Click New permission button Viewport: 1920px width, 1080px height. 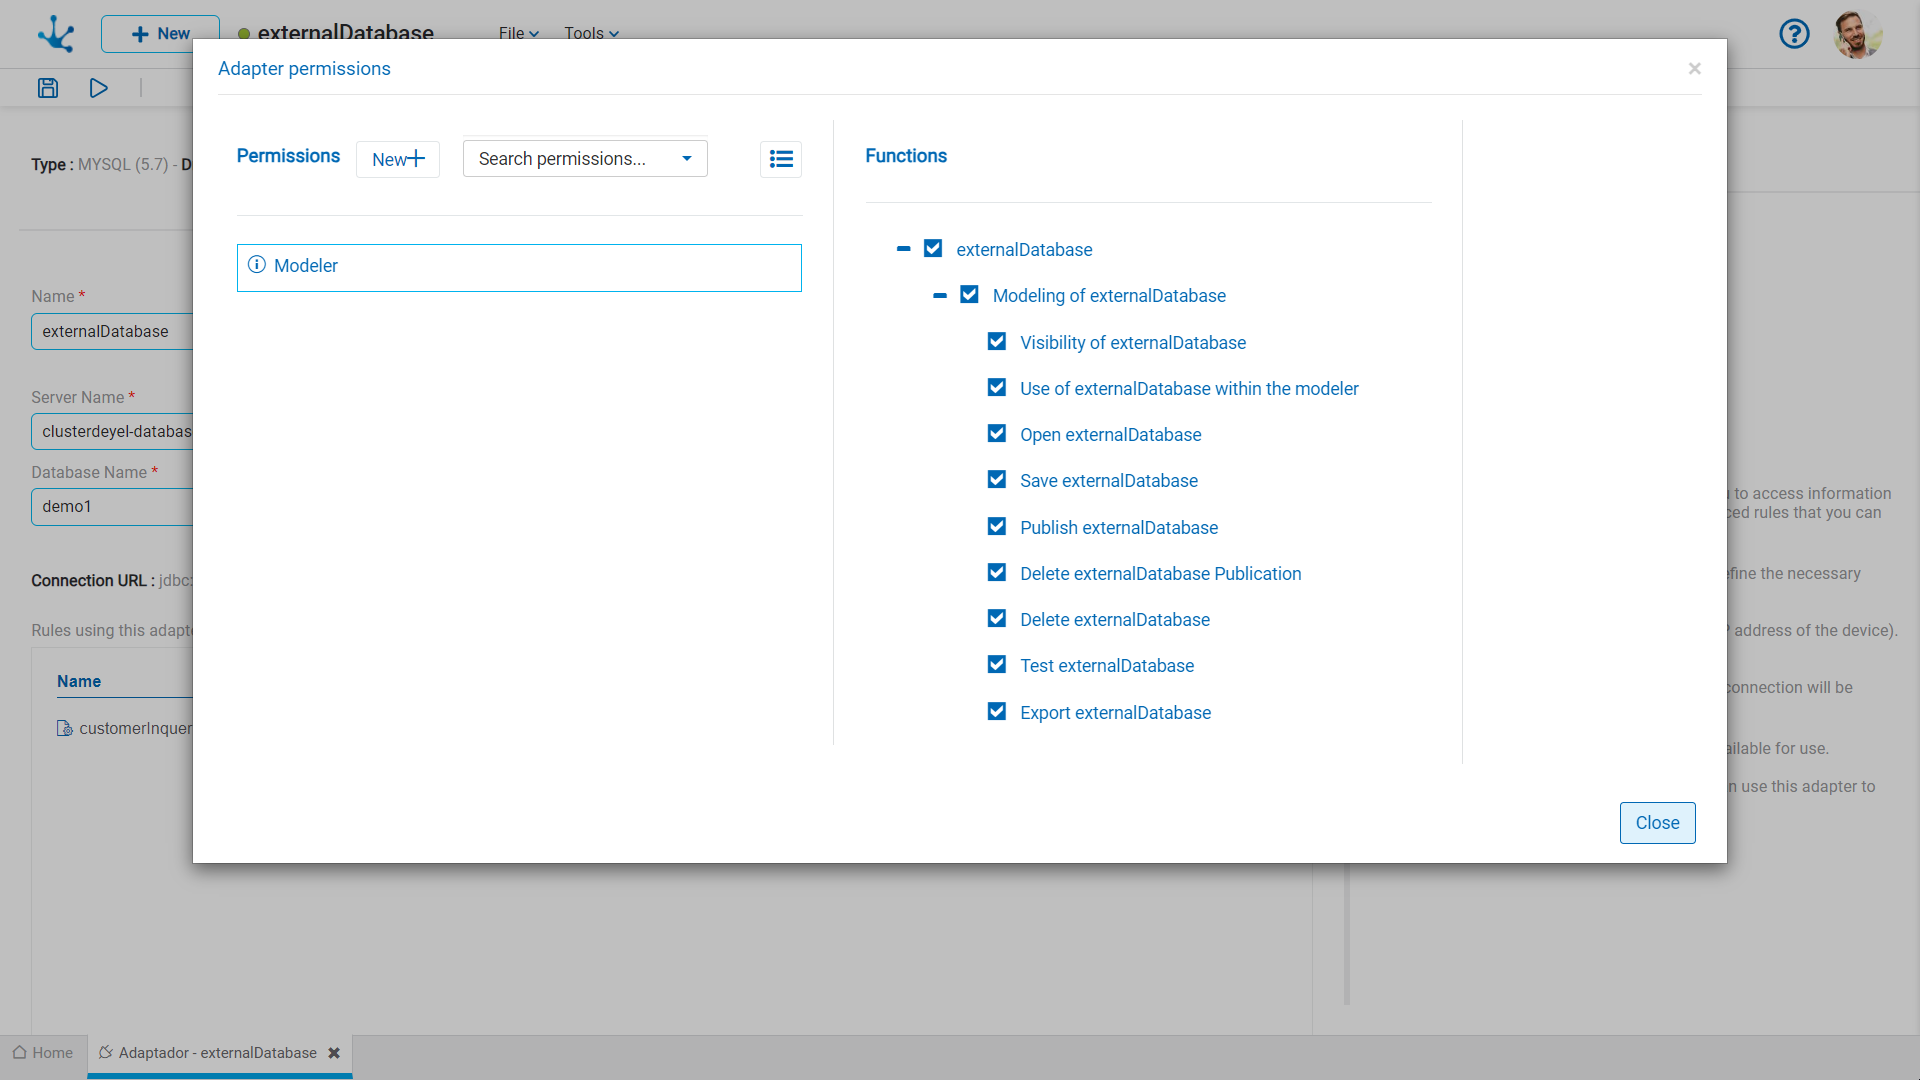(x=398, y=159)
